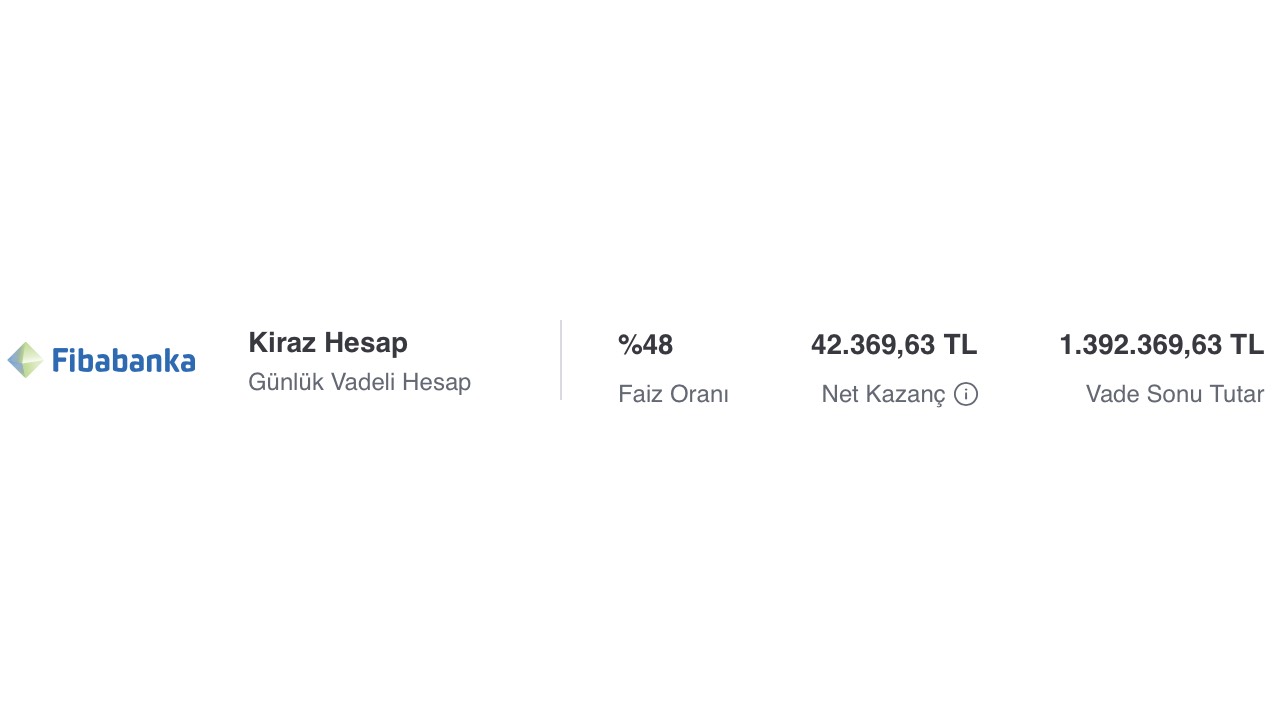Click the vertical divider after account name
Image resolution: width=1280 pixels, height=720 pixels.
561,360
